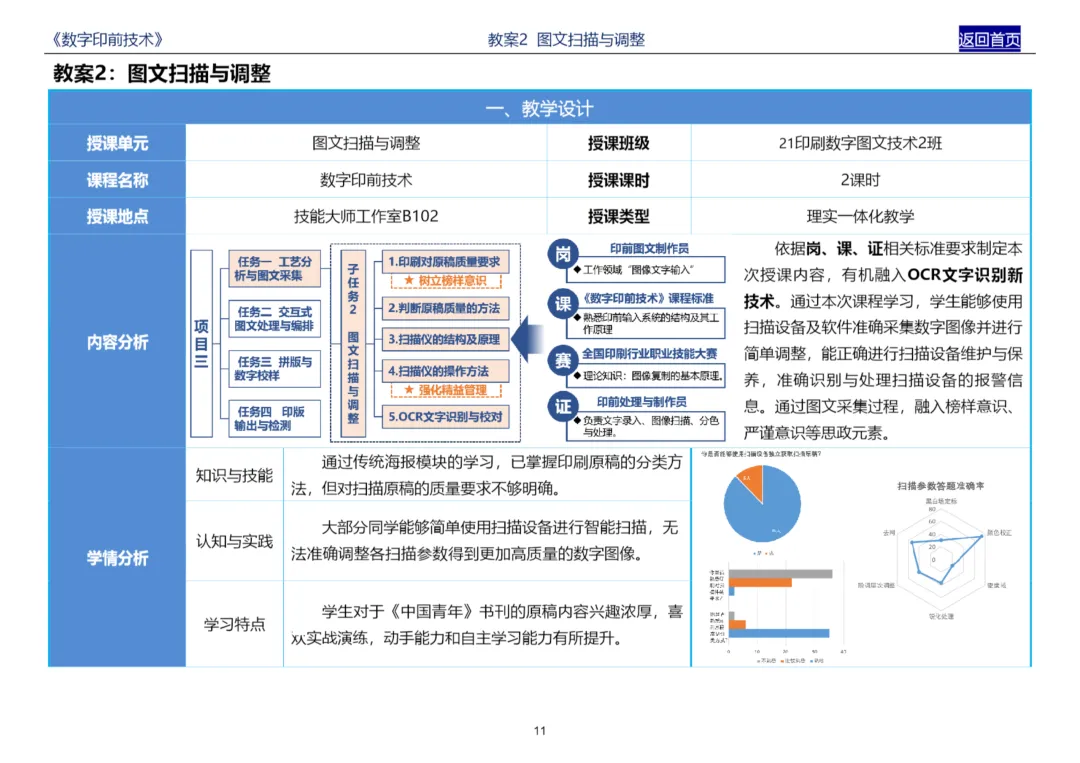The height and width of the screenshot is (763, 1080).
Task: Click the 证 circle icon
Action: click(563, 406)
